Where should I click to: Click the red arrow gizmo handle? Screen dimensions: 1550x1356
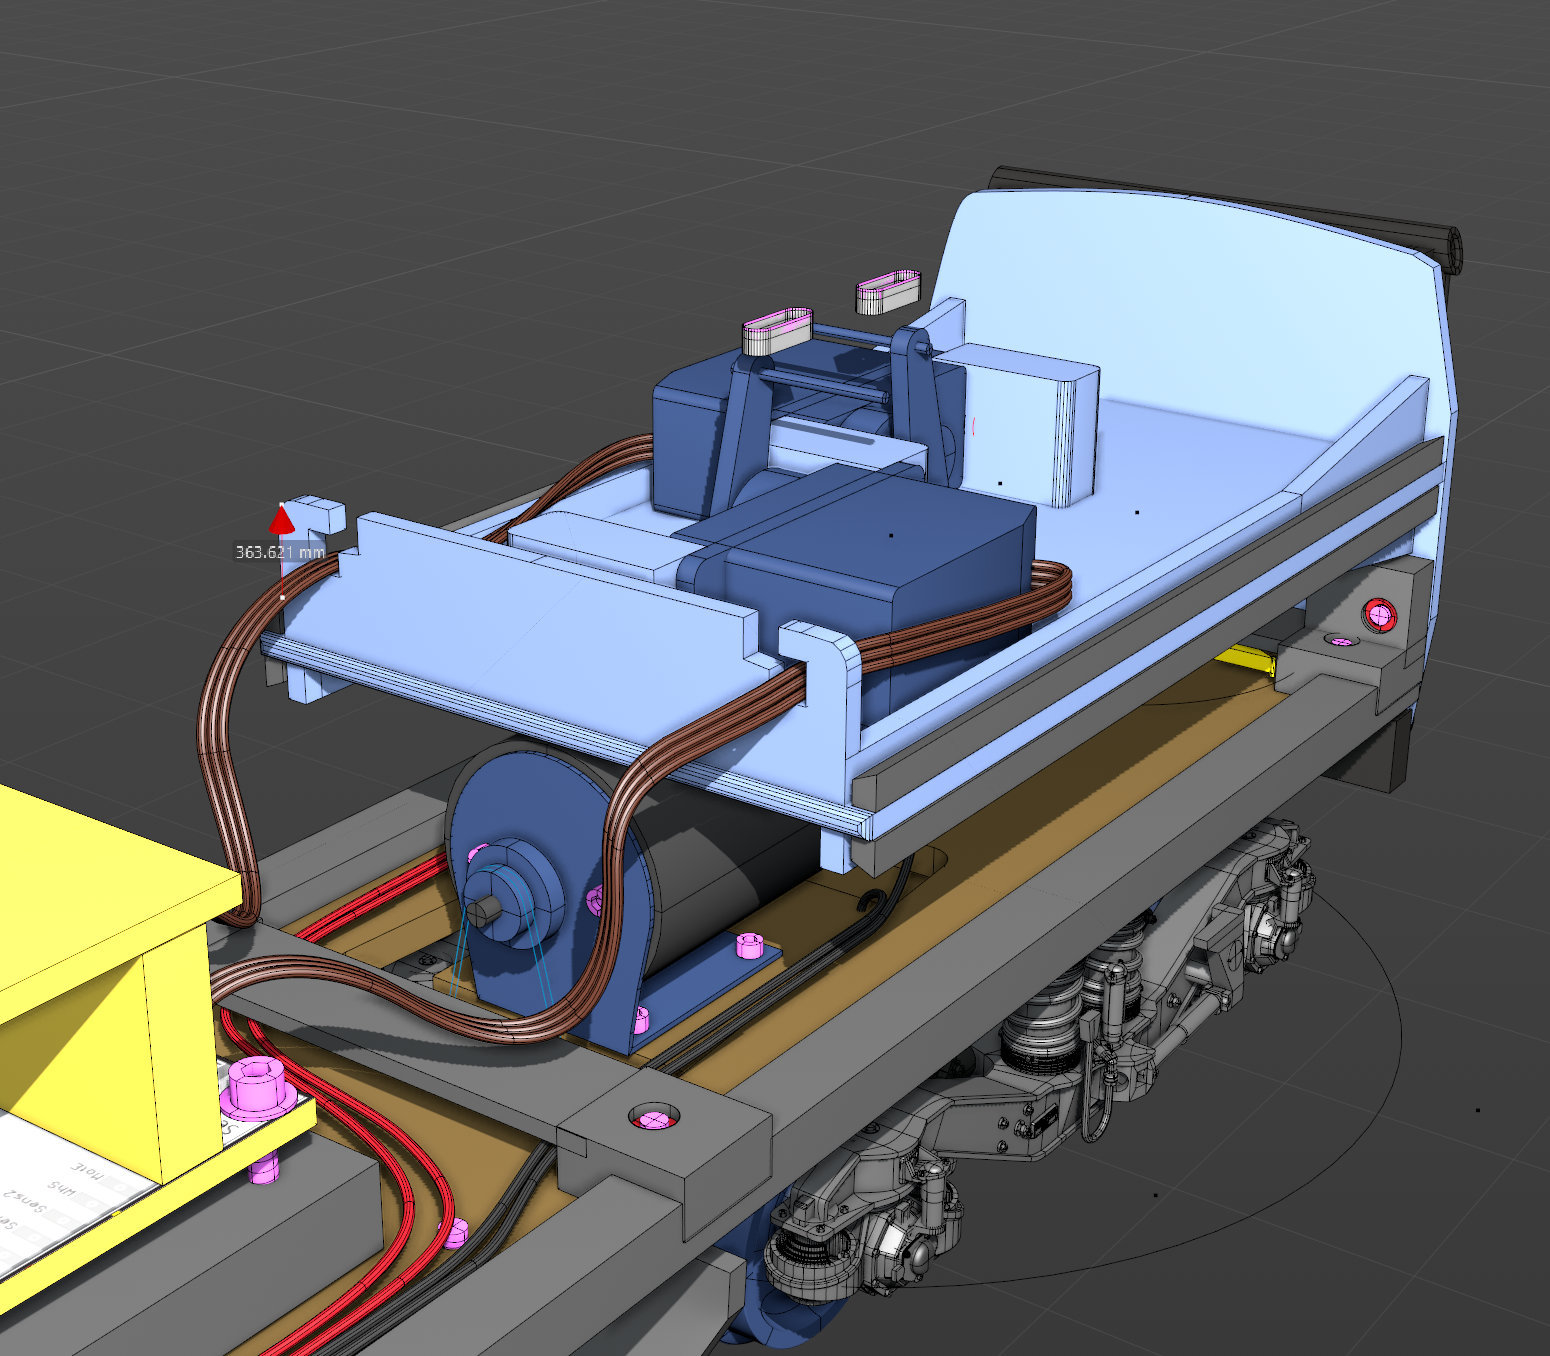[281, 520]
